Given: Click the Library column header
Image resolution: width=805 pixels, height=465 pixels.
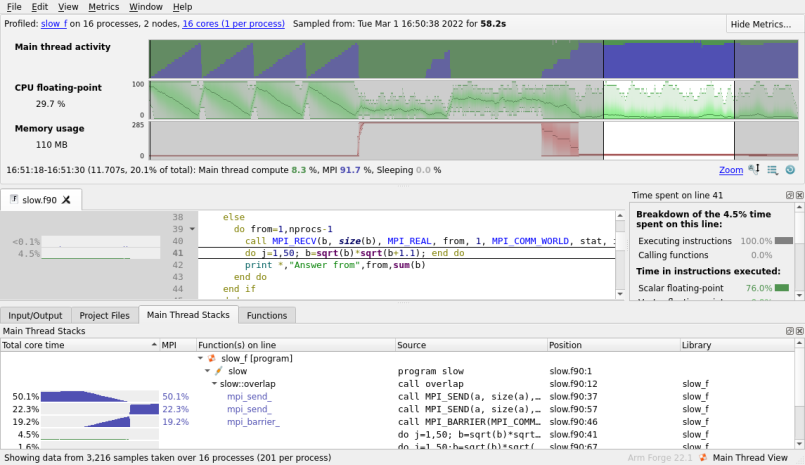Looking at the screenshot, I should pos(736,345).
